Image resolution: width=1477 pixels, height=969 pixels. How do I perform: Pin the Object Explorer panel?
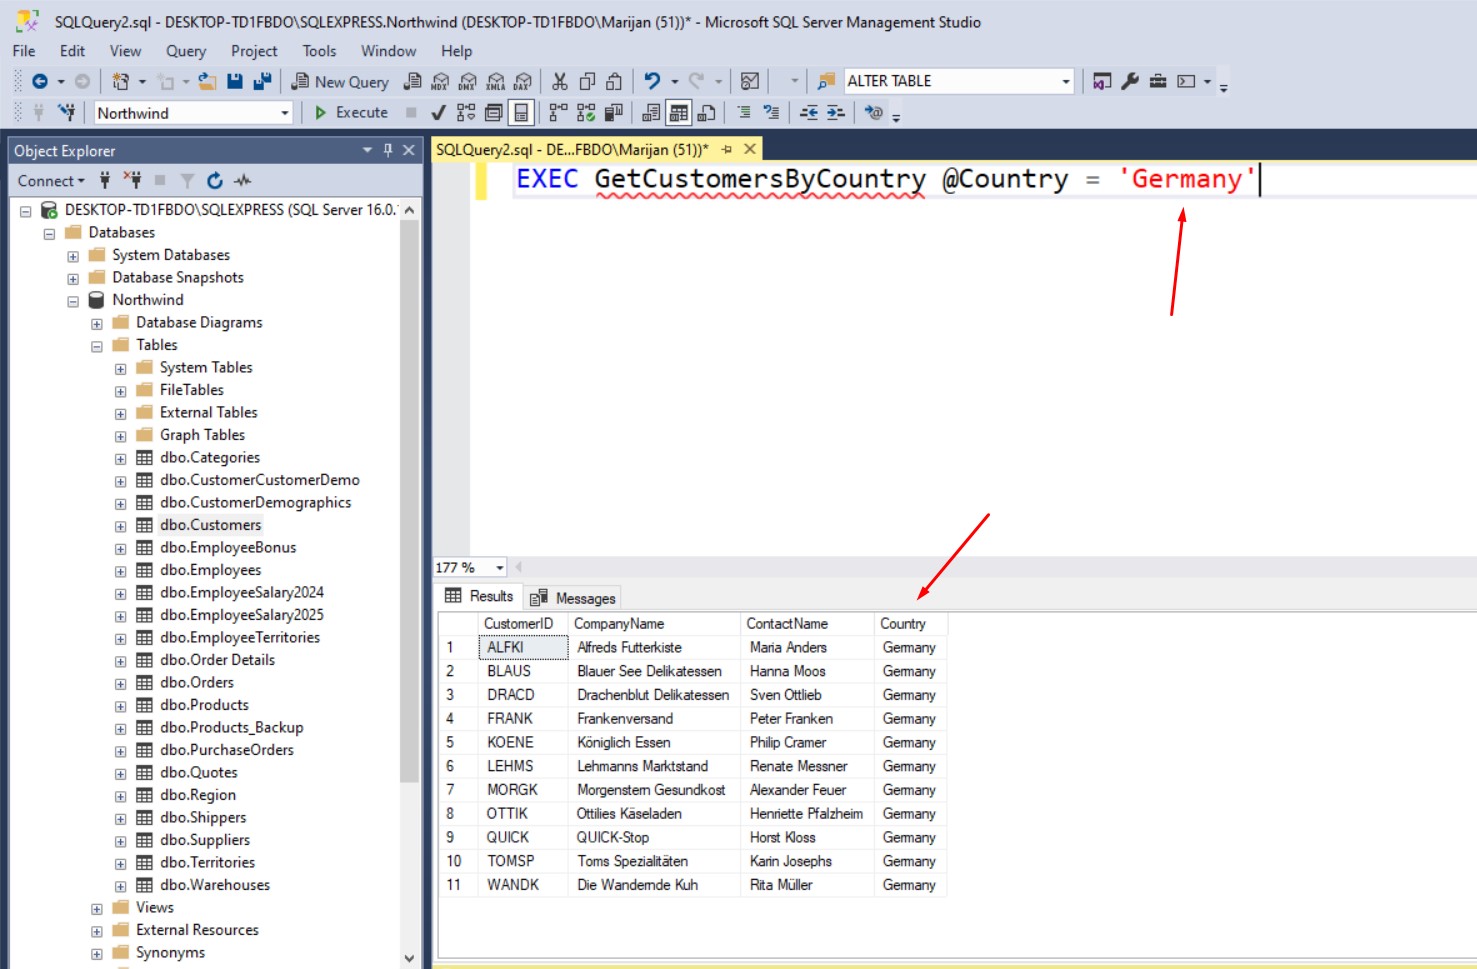[x=388, y=150]
